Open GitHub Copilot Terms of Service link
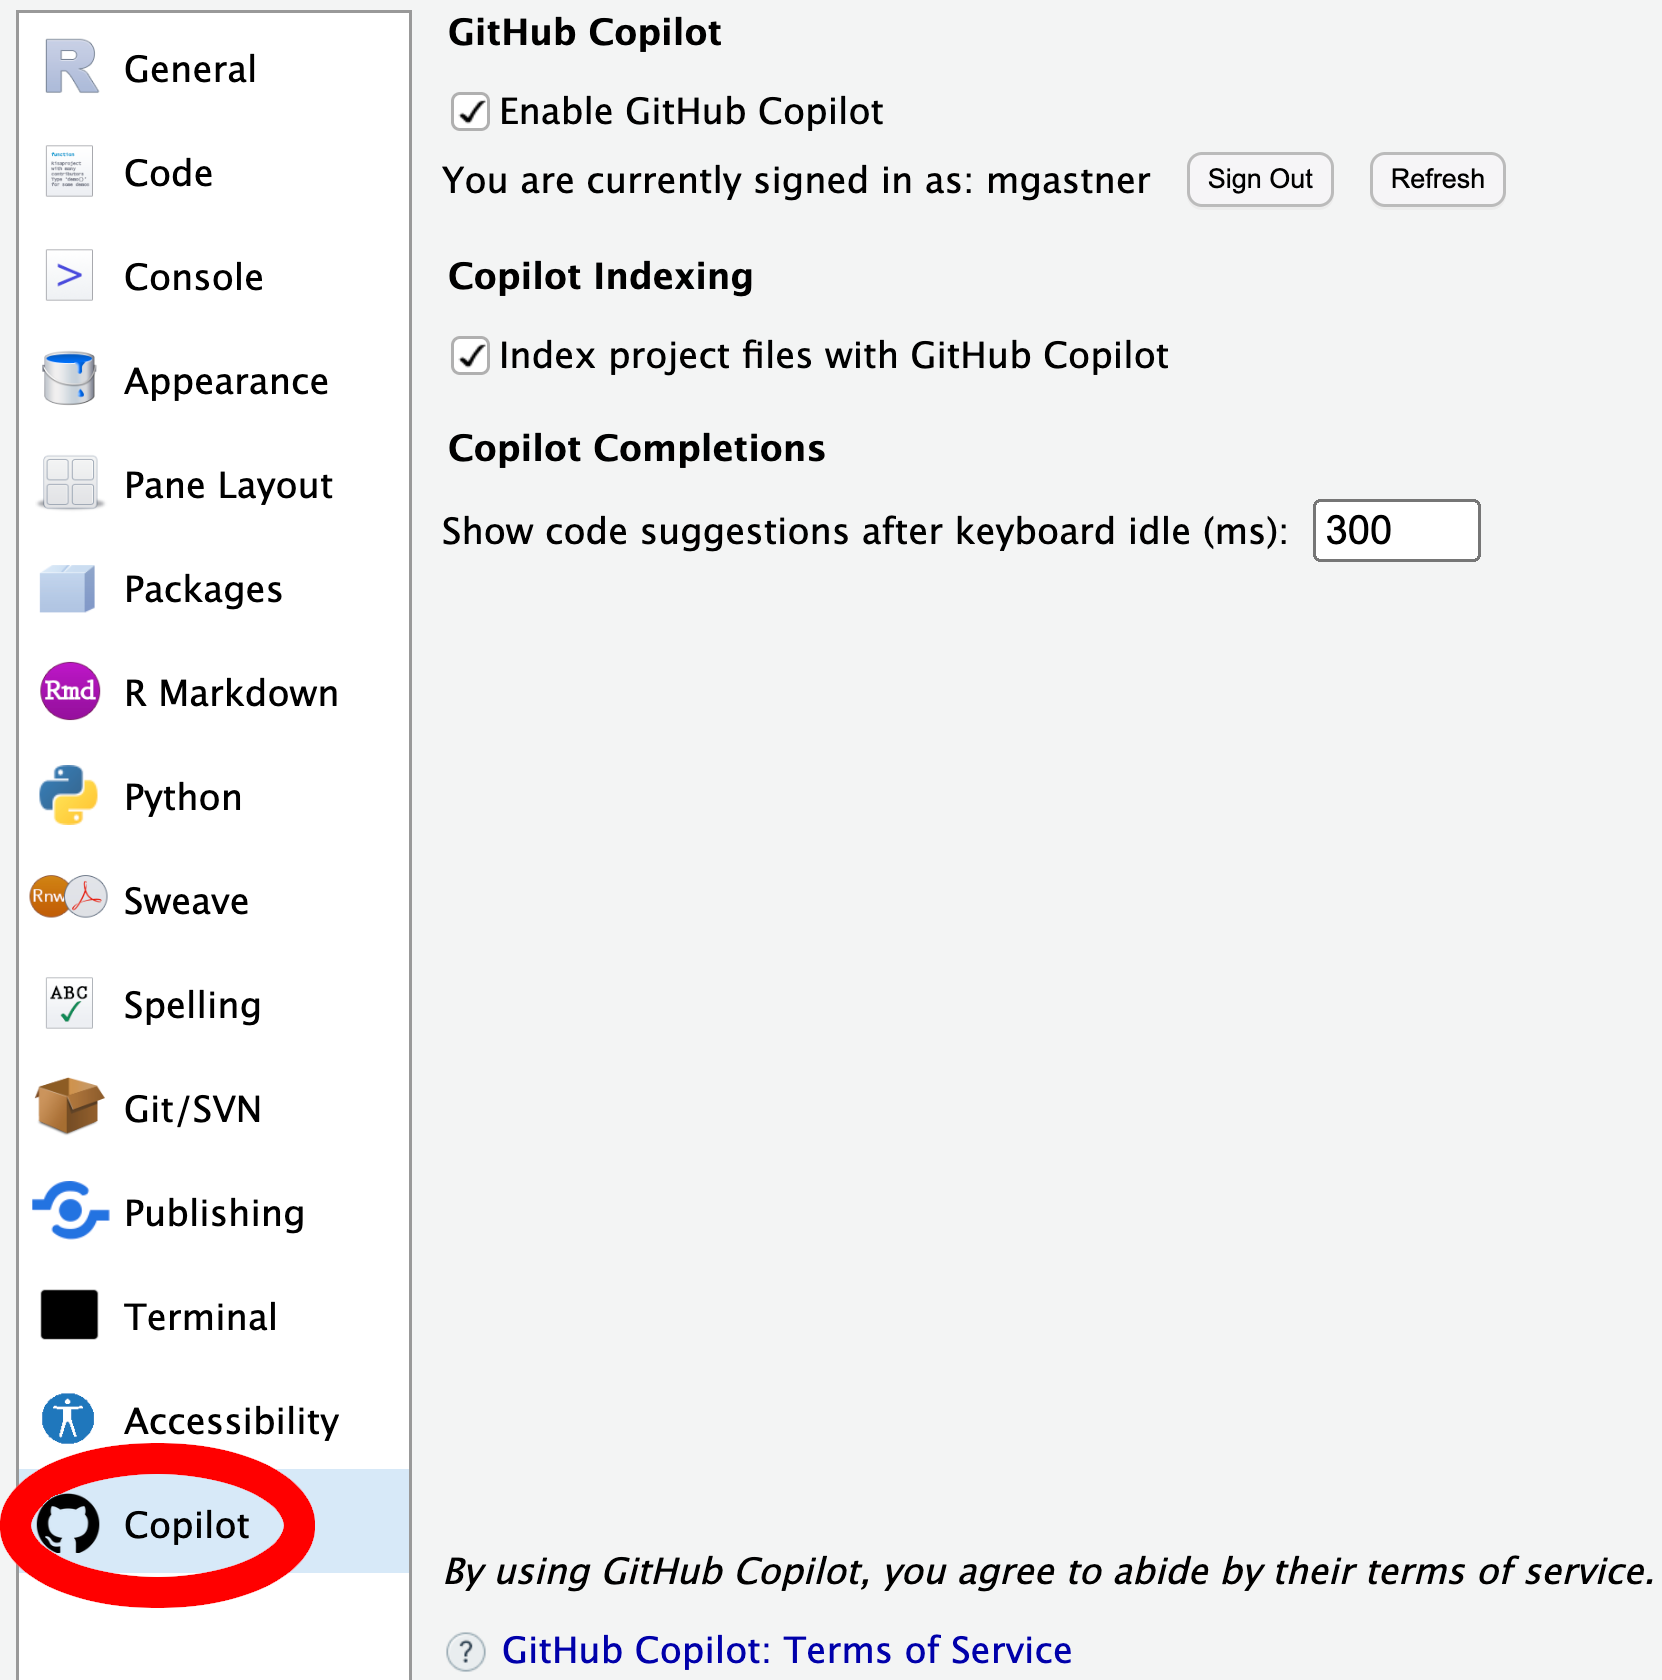 point(786,1650)
